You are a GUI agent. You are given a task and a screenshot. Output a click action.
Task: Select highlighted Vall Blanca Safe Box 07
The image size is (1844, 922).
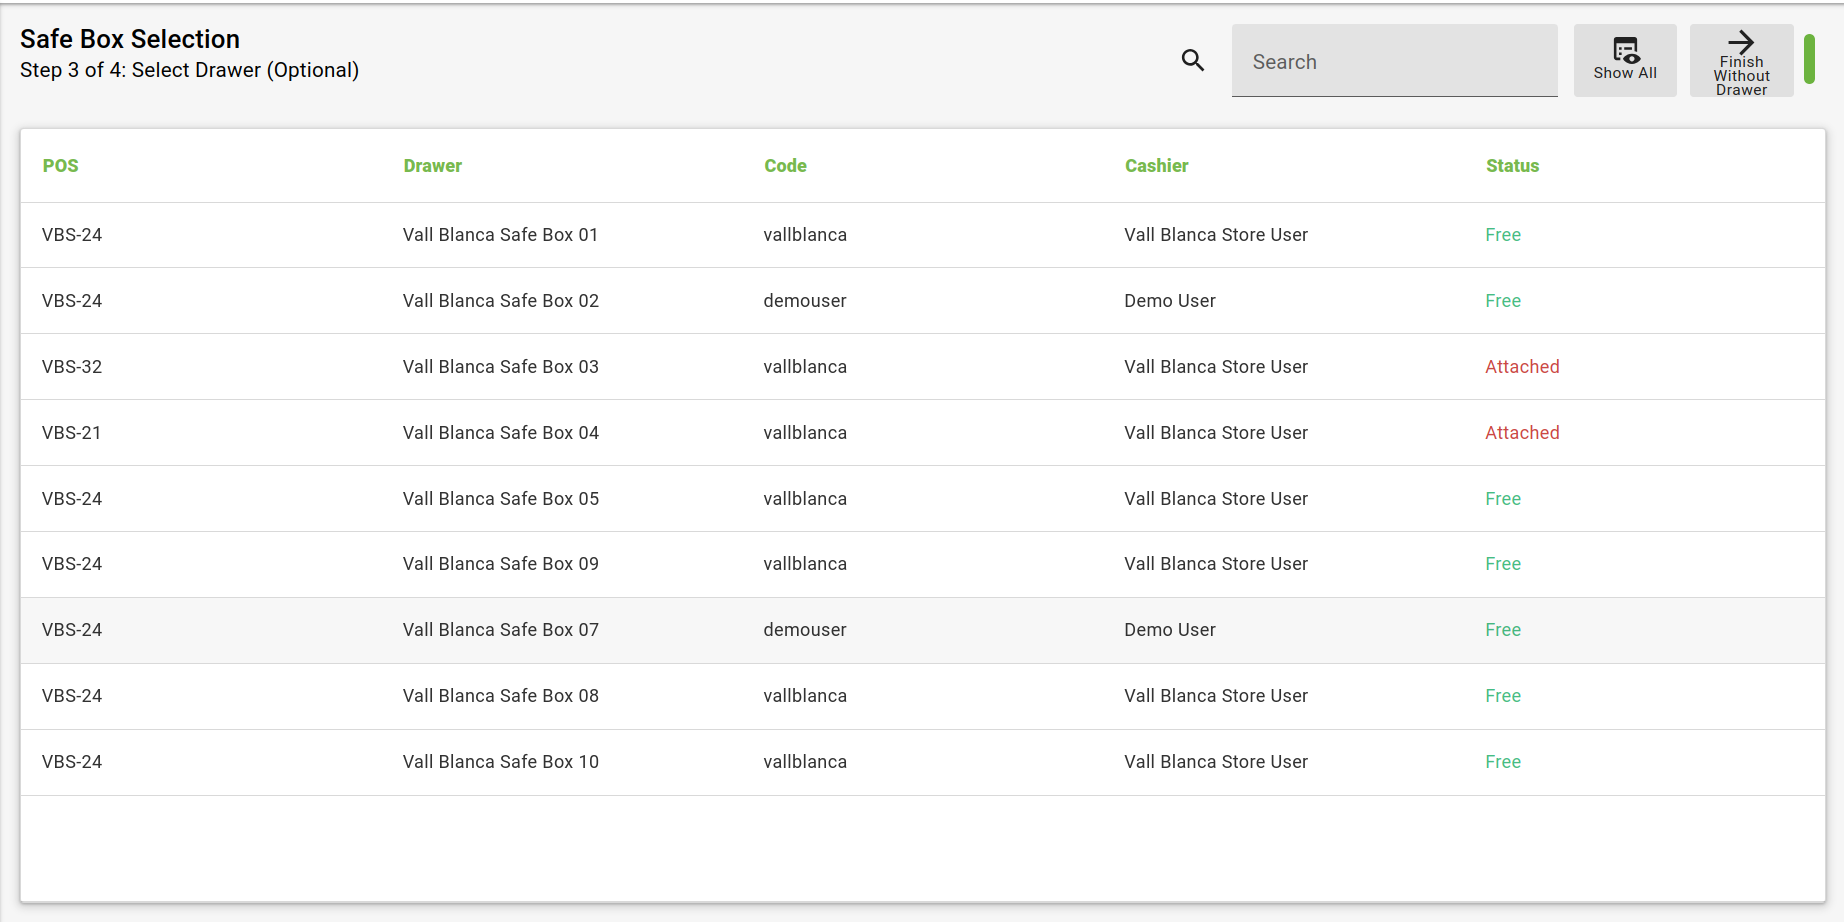[500, 630]
